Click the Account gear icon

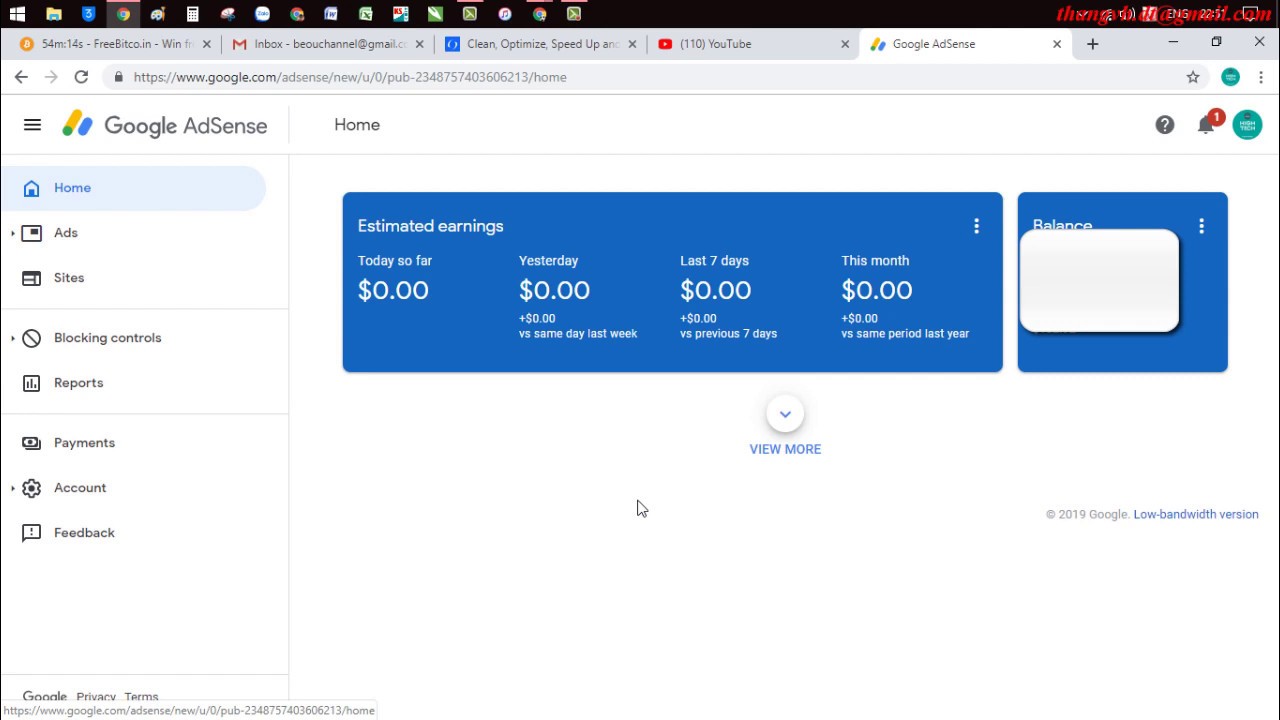point(32,488)
